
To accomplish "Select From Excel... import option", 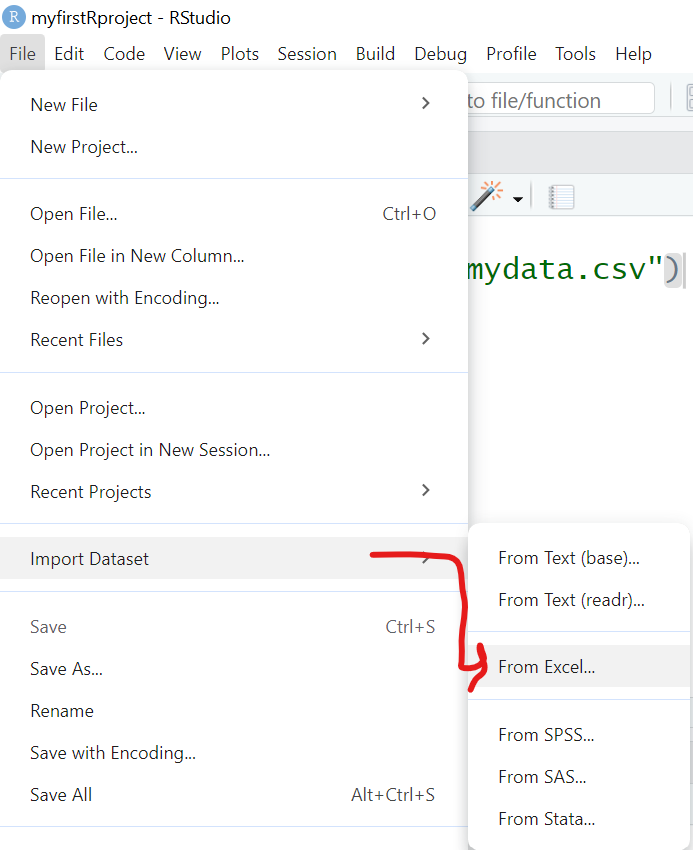I will pyautogui.click(x=579, y=666).
